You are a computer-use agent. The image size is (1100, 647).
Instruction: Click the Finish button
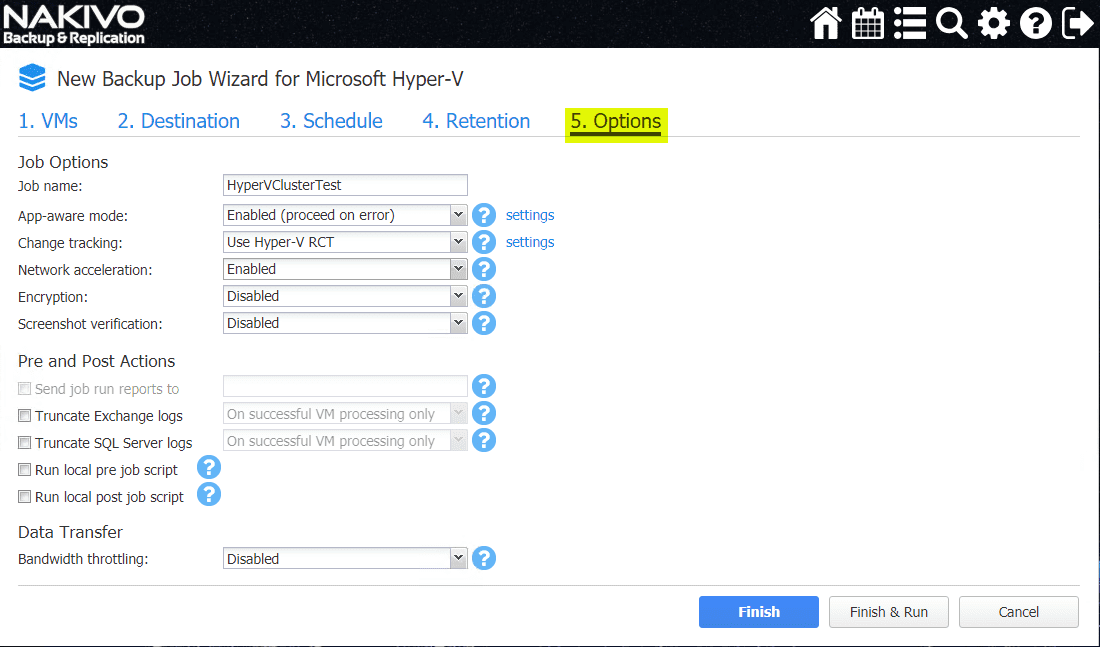tap(758, 612)
